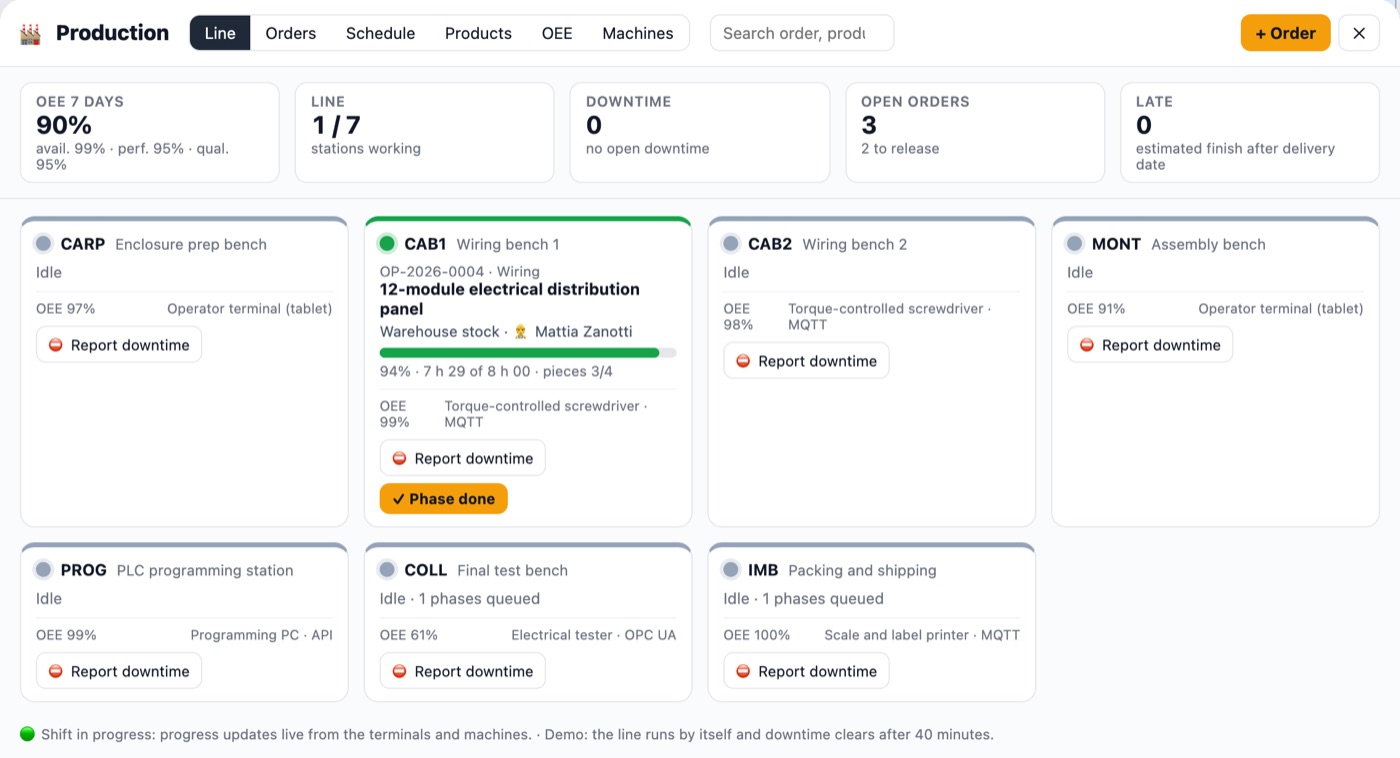Click 'Scale and label printer · MQTT' text

click(x=922, y=635)
